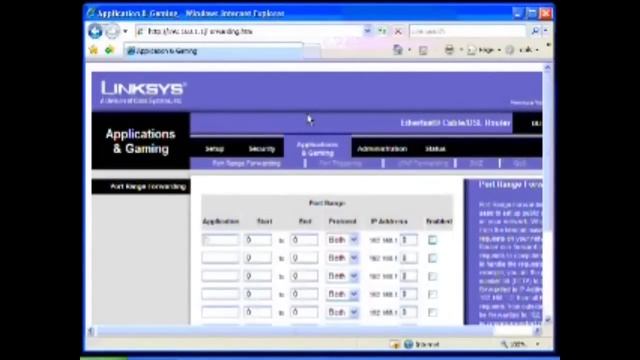Open the Home button dropdown arrow
This screenshot has width=640, height=360.
(x=409, y=50)
